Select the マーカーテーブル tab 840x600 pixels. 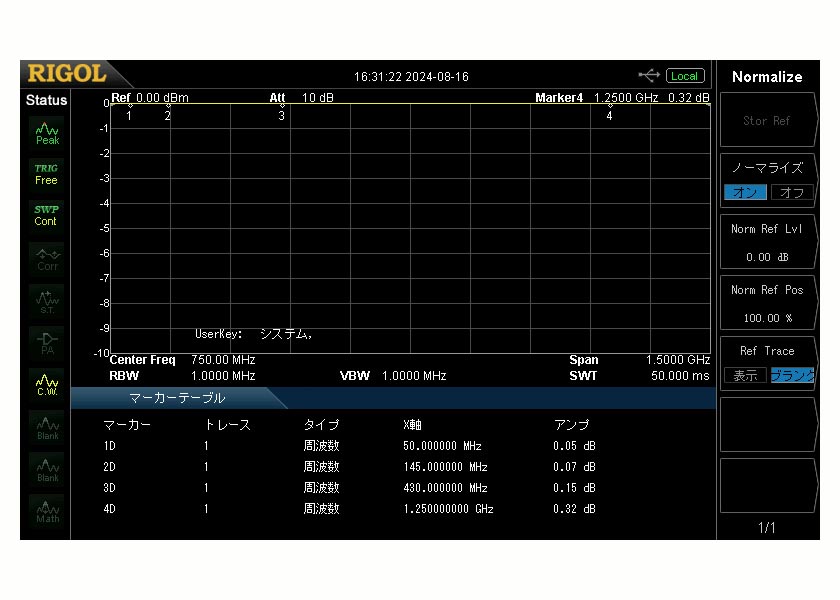click(177, 398)
